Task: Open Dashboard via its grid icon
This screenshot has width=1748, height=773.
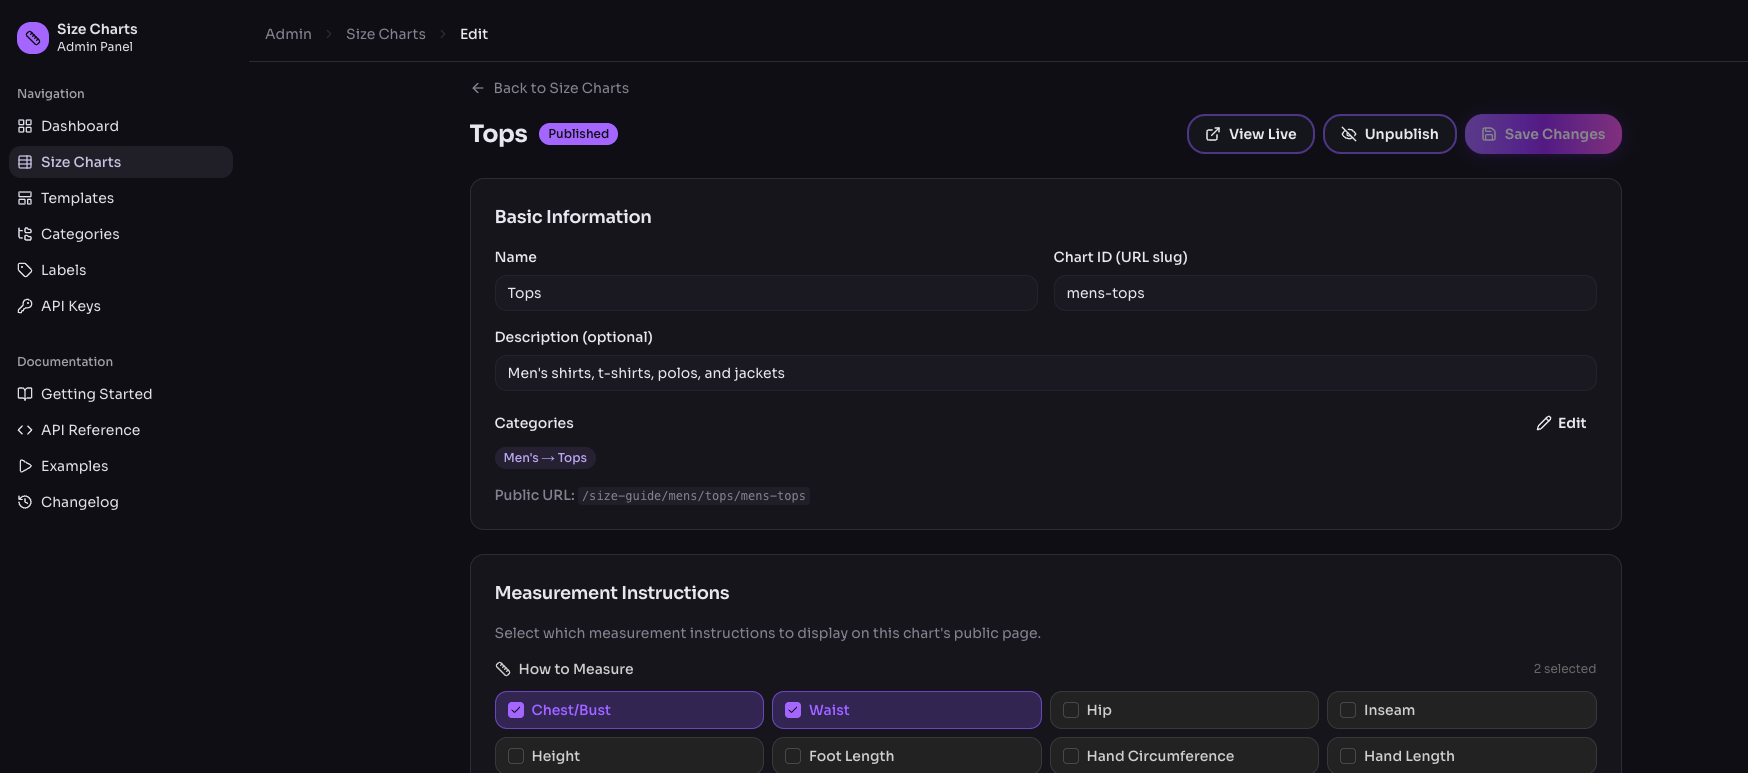Action: tap(25, 126)
